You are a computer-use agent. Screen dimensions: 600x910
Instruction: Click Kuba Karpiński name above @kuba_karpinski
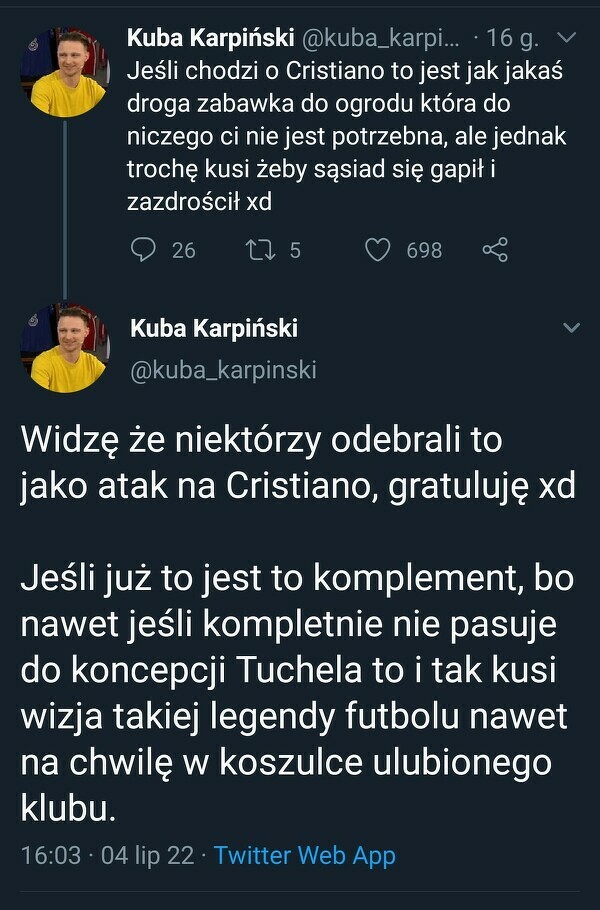(x=214, y=328)
